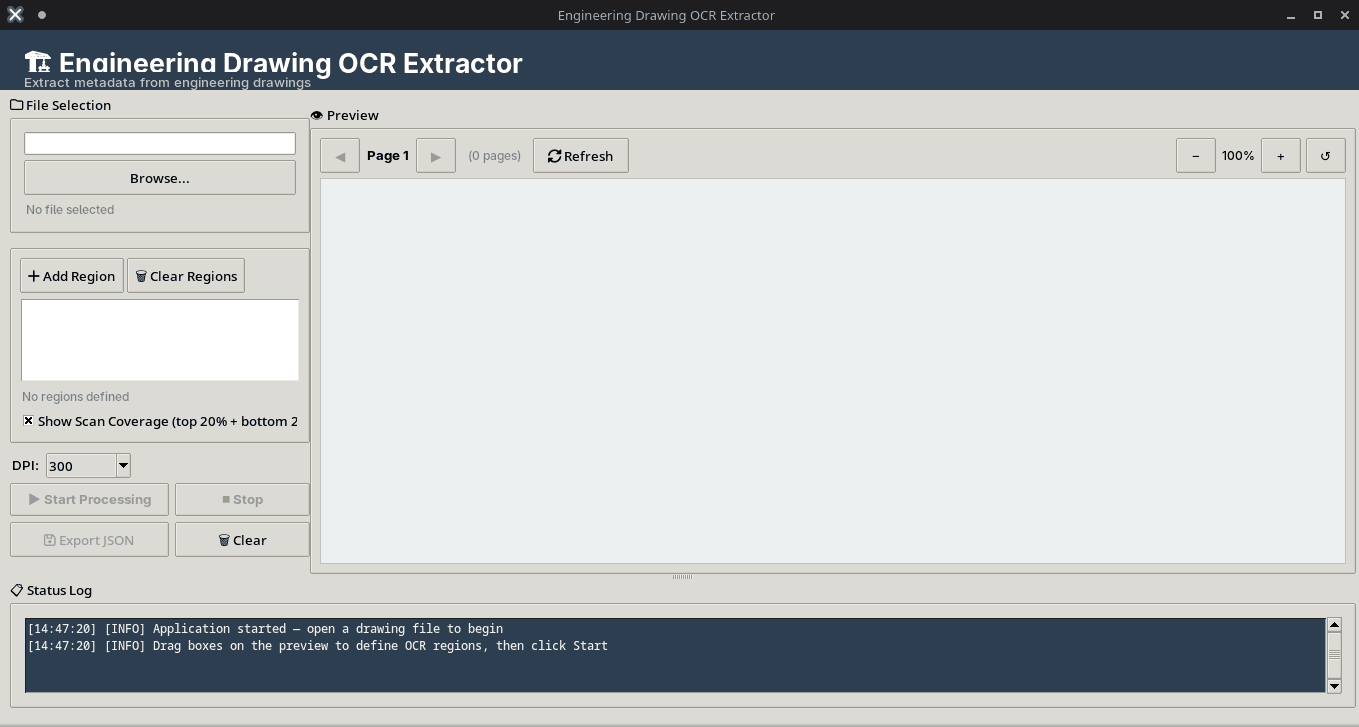Image resolution: width=1359 pixels, height=727 pixels.
Task: Open the window menu X icon in title bar
Action: tap(15, 15)
